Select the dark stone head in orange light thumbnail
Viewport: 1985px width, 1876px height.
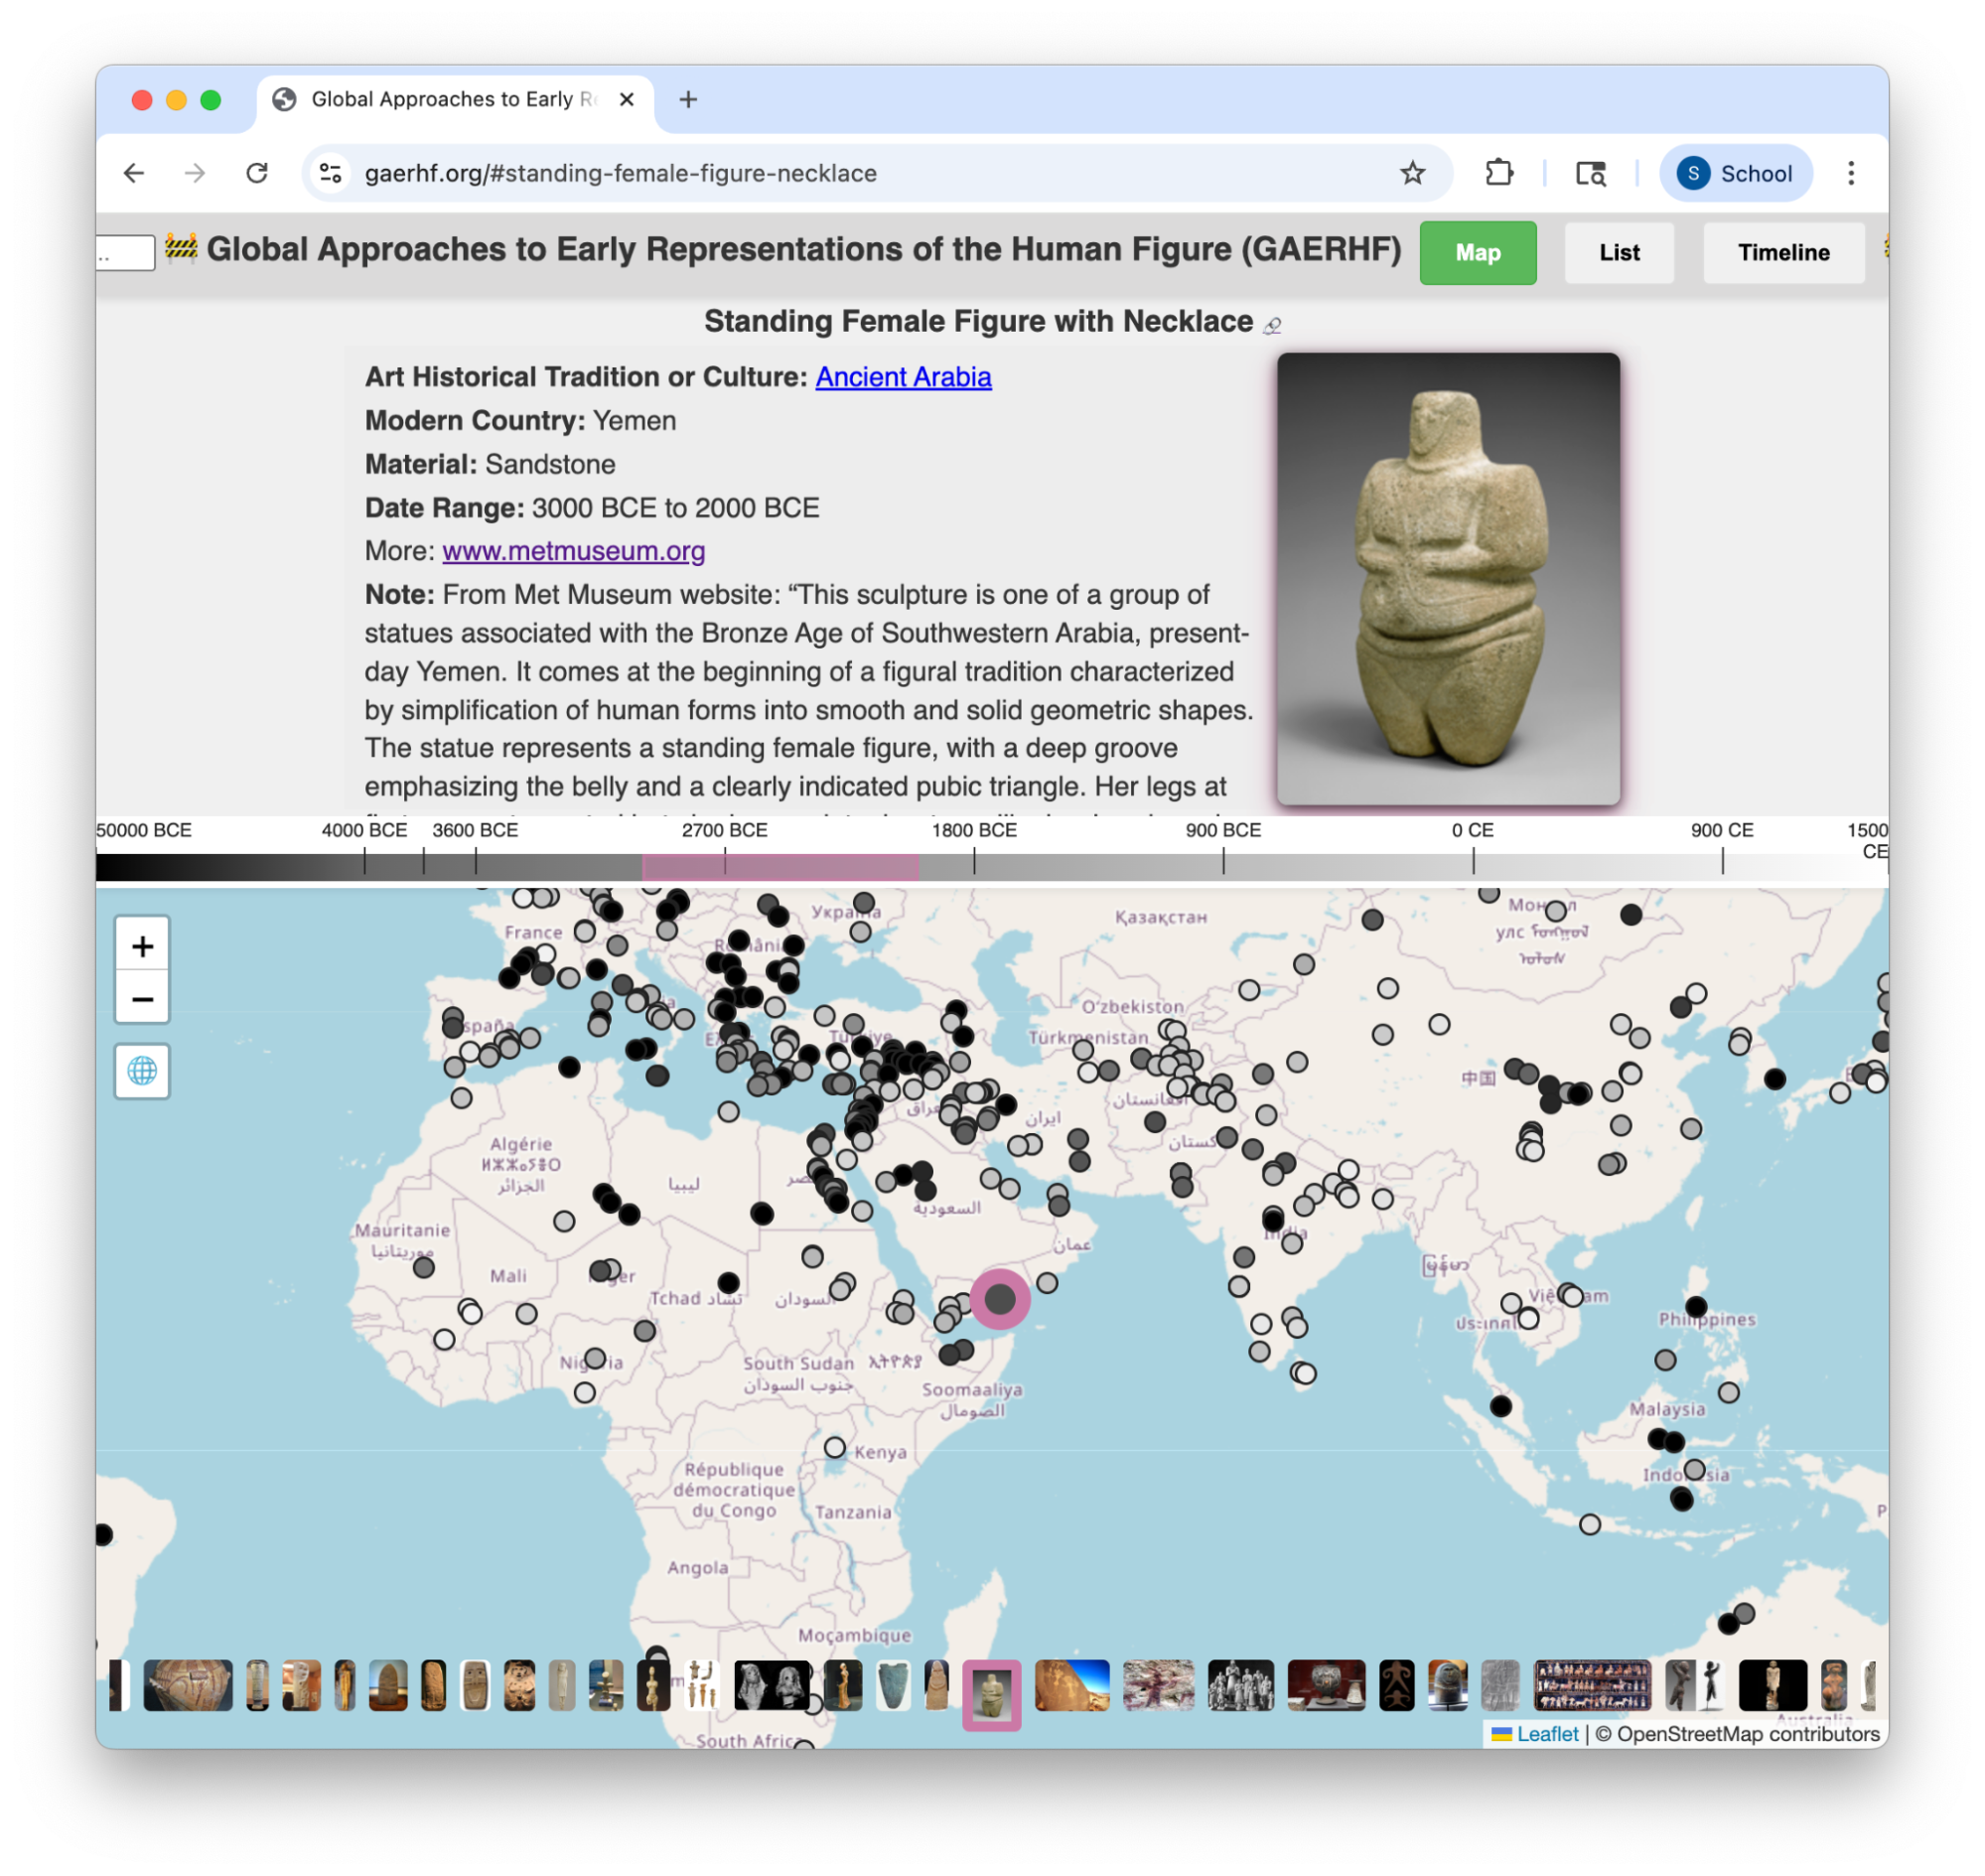[x=1447, y=1685]
